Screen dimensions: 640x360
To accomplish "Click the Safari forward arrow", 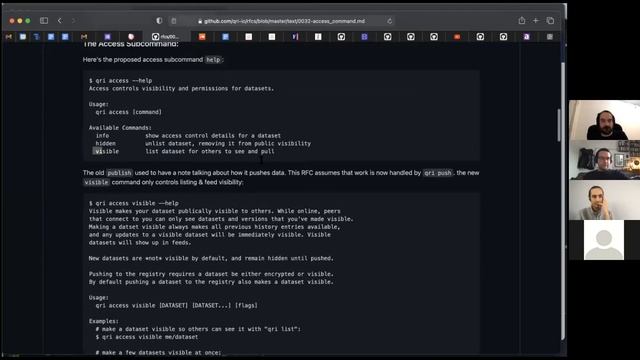I will tap(73, 20).
